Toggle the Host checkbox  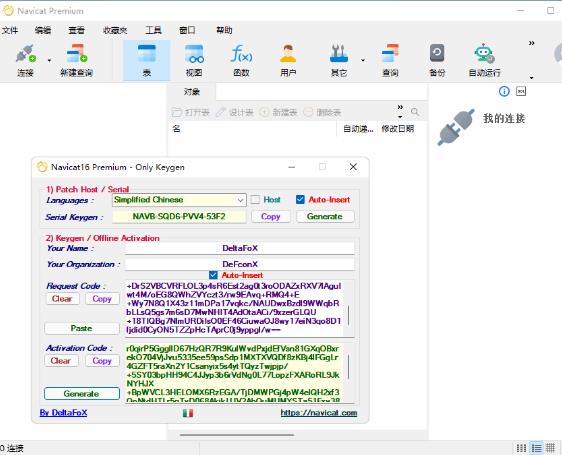coord(255,200)
